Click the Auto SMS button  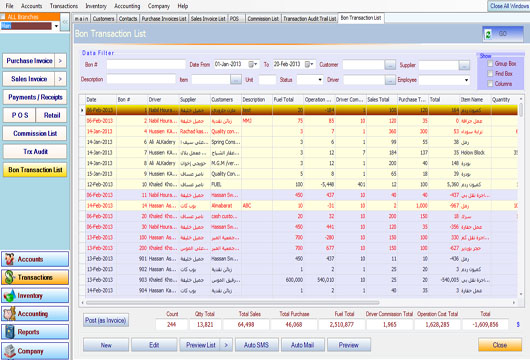257,345
